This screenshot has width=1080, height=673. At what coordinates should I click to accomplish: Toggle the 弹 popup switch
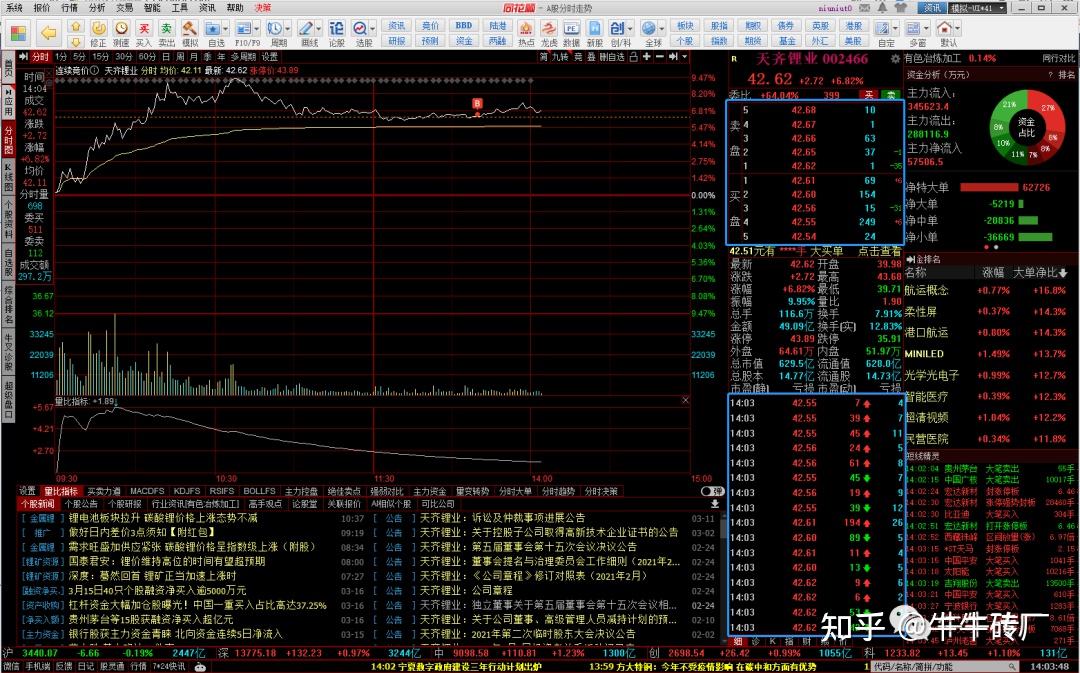pos(712,491)
